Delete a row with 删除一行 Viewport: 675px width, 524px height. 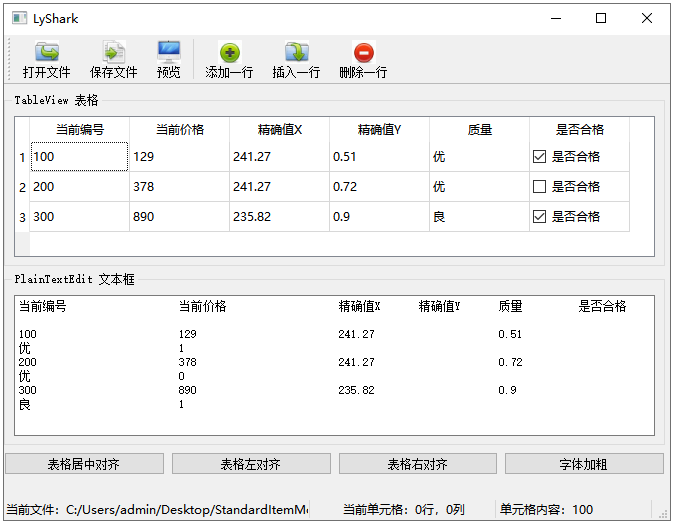click(x=363, y=60)
